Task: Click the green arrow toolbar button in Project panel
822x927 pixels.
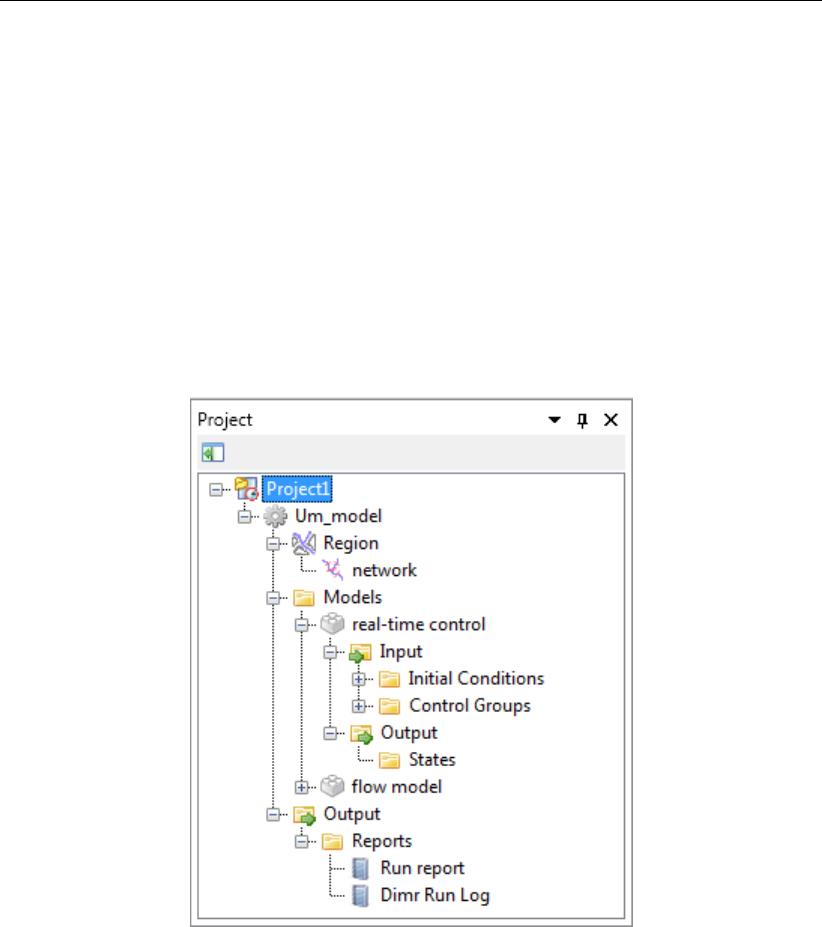Action: tap(213, 453)
